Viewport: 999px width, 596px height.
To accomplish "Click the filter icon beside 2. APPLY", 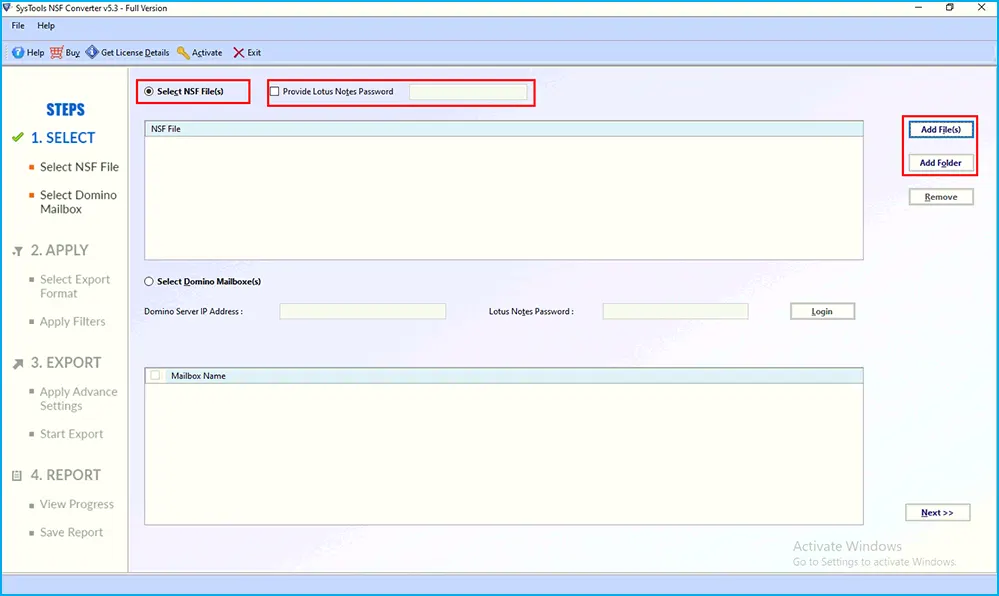I will (x=18, y=251).
